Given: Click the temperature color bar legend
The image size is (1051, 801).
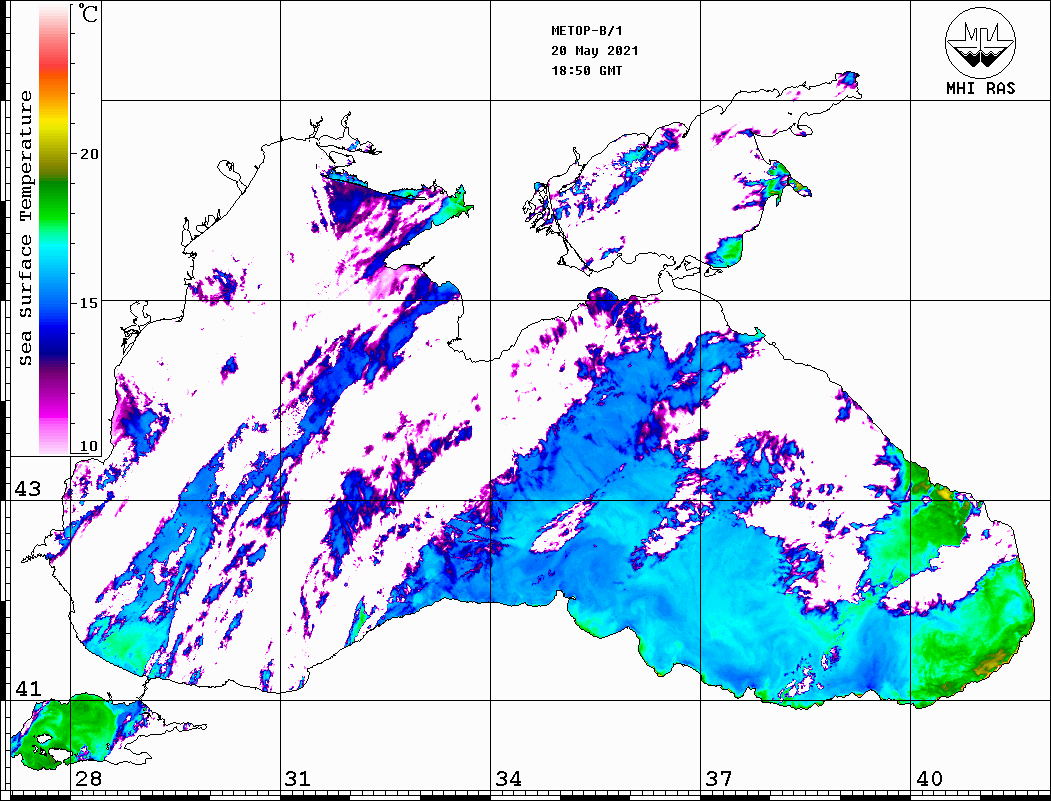Looking at the screenshot, I should click(x=54, y=229).
